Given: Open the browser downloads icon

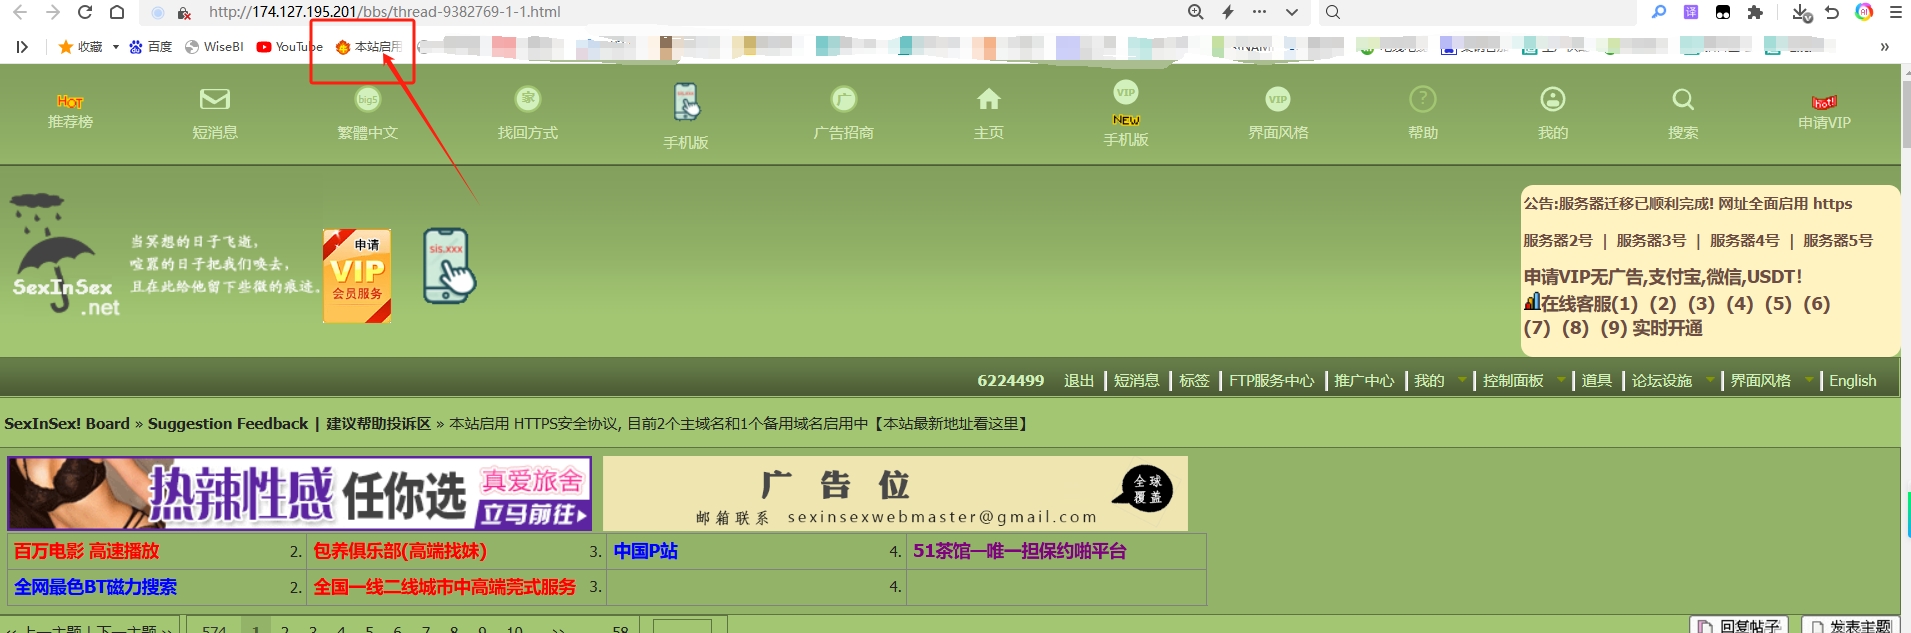Looking at the screenshot, I should point(1801,12).
